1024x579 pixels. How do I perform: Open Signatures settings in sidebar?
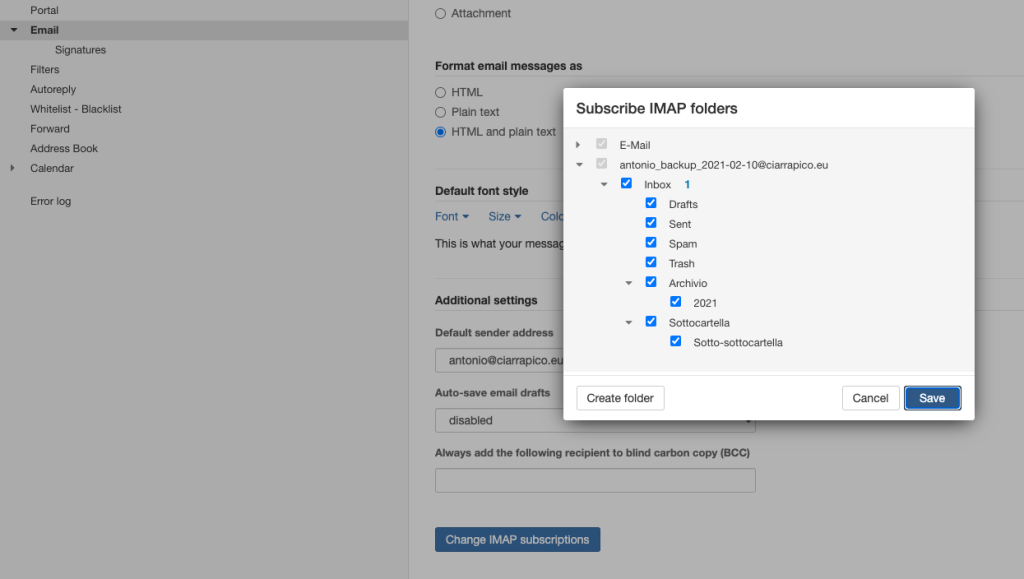(x=80, y=50)
